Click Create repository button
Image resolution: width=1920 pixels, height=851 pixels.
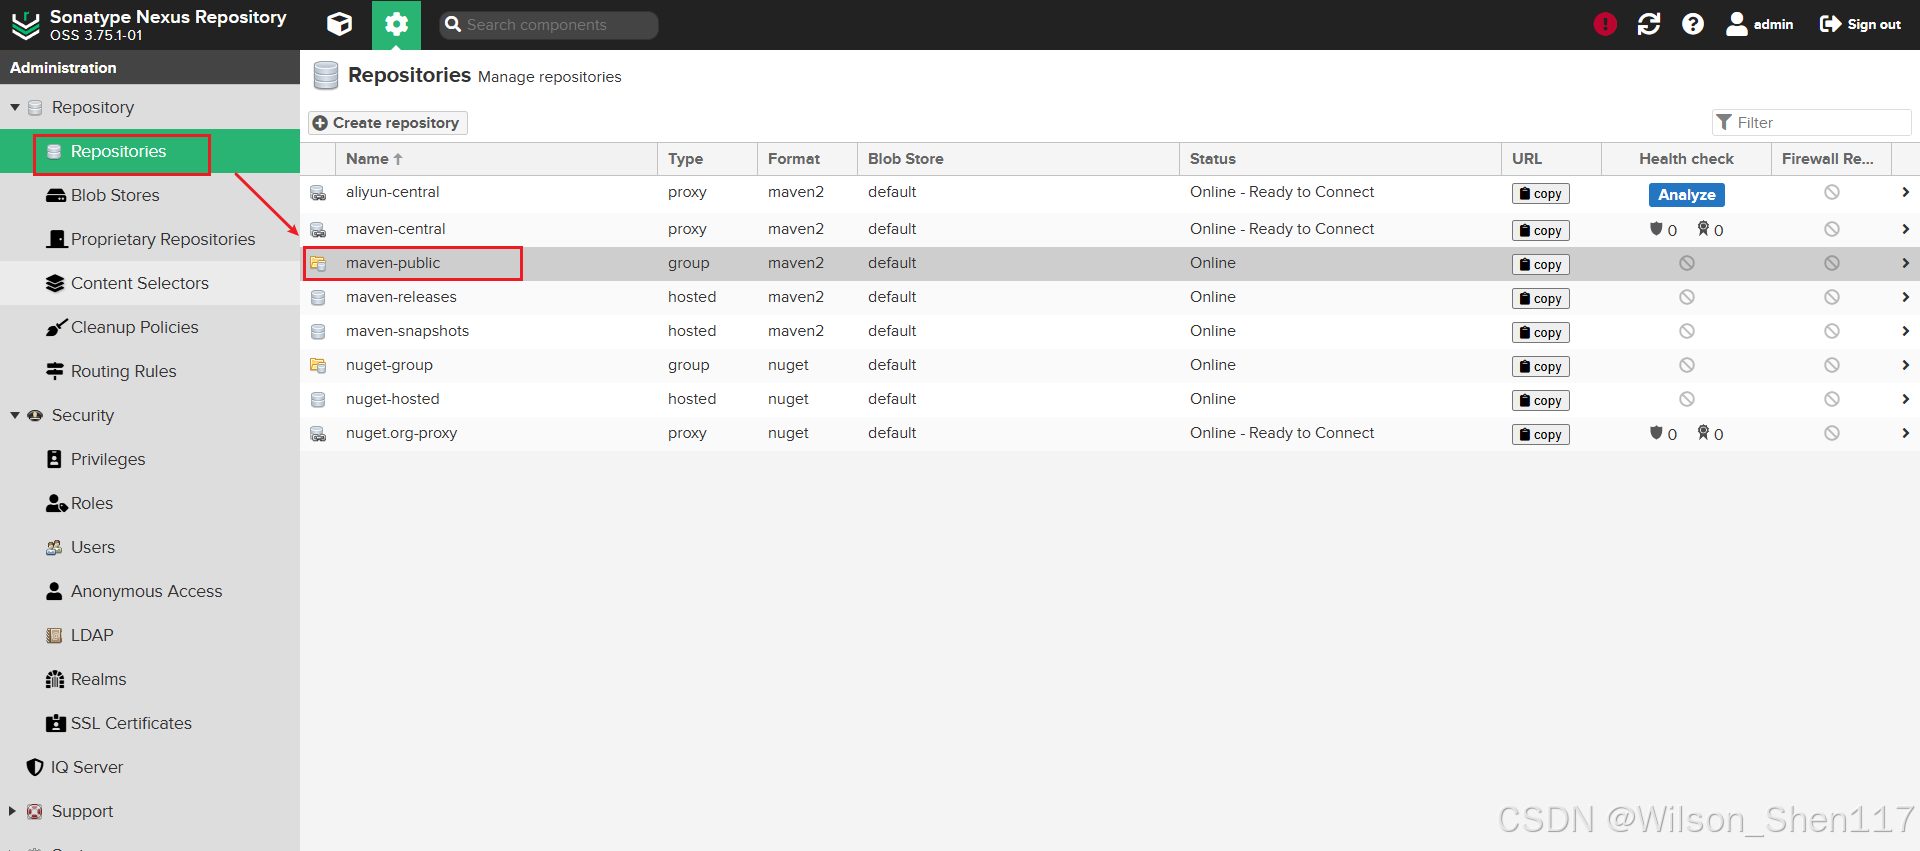coord(387,122)
